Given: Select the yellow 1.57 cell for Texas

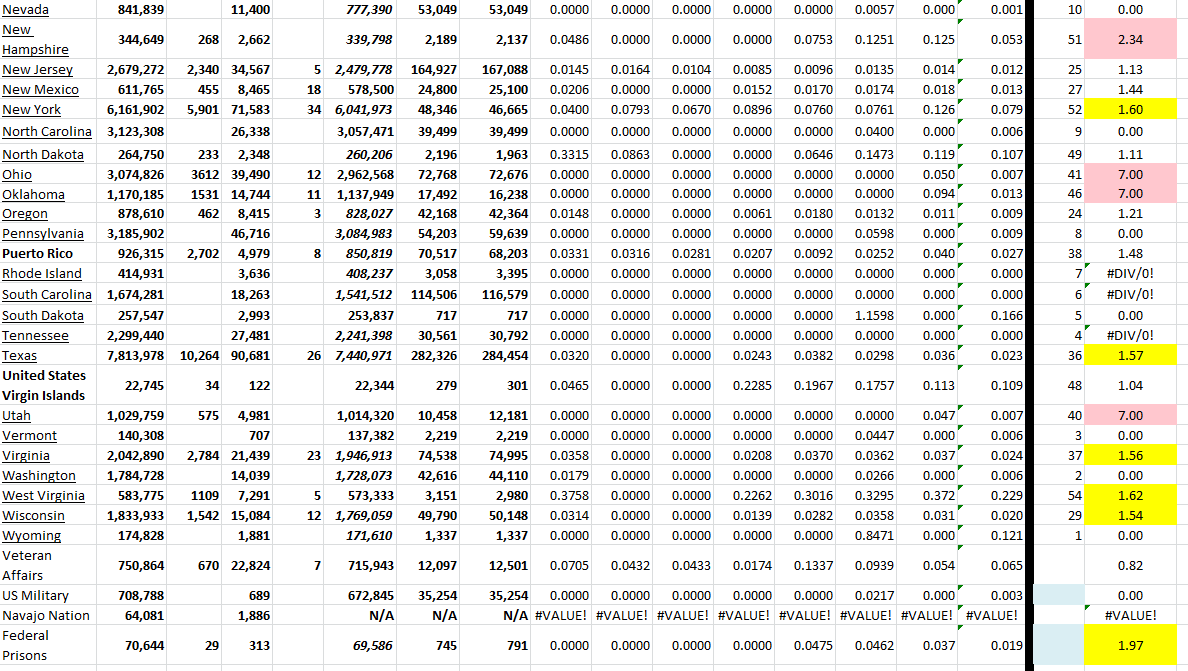Looking at the screenshot, I should point(1130,355).
